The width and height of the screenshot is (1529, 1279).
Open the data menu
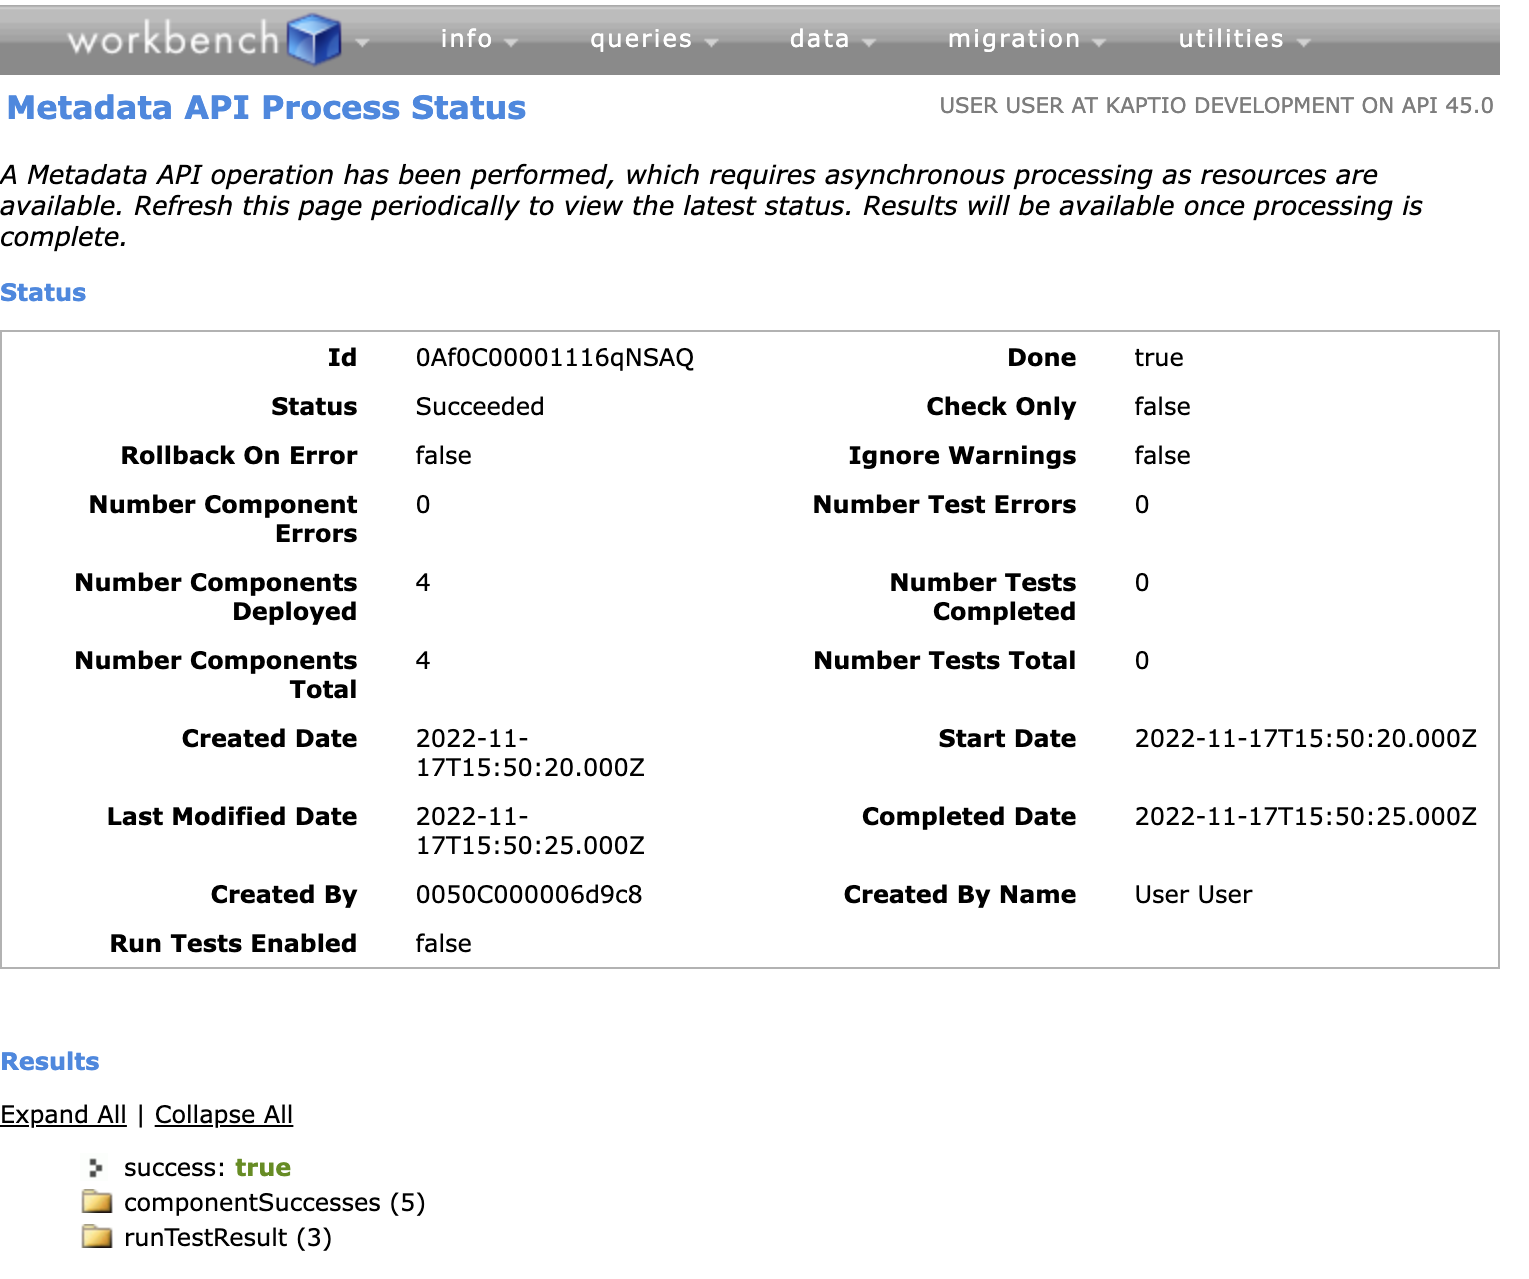819,38
